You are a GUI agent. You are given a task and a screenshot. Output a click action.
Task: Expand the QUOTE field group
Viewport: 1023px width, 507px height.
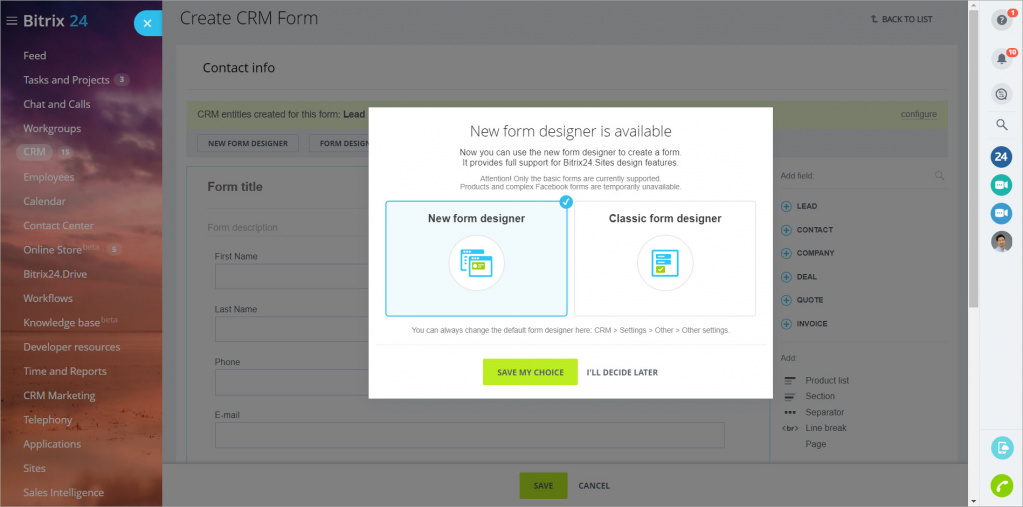point(802,300)
